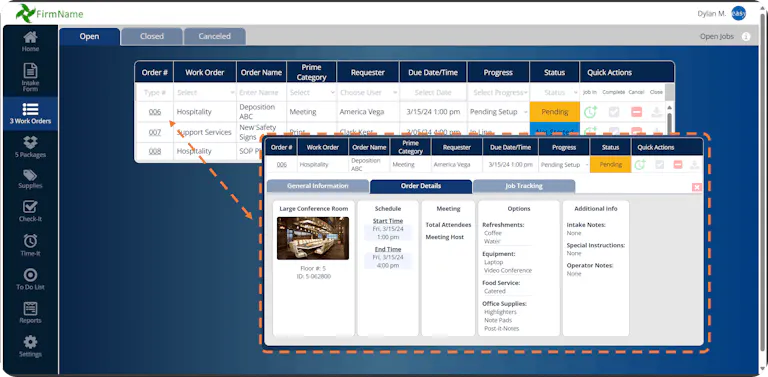768x377 pixels.
Task: Switch to the Open tab
Action: coord(89,36)
